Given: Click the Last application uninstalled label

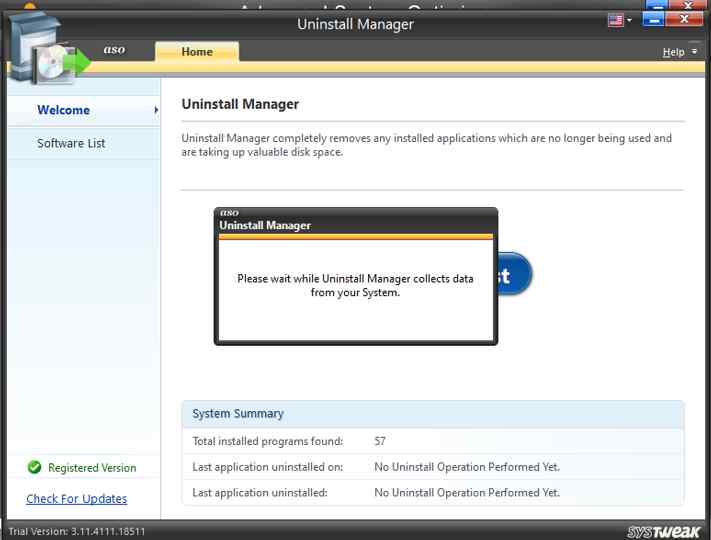Looking at the screenshot, I should (260, 492).
